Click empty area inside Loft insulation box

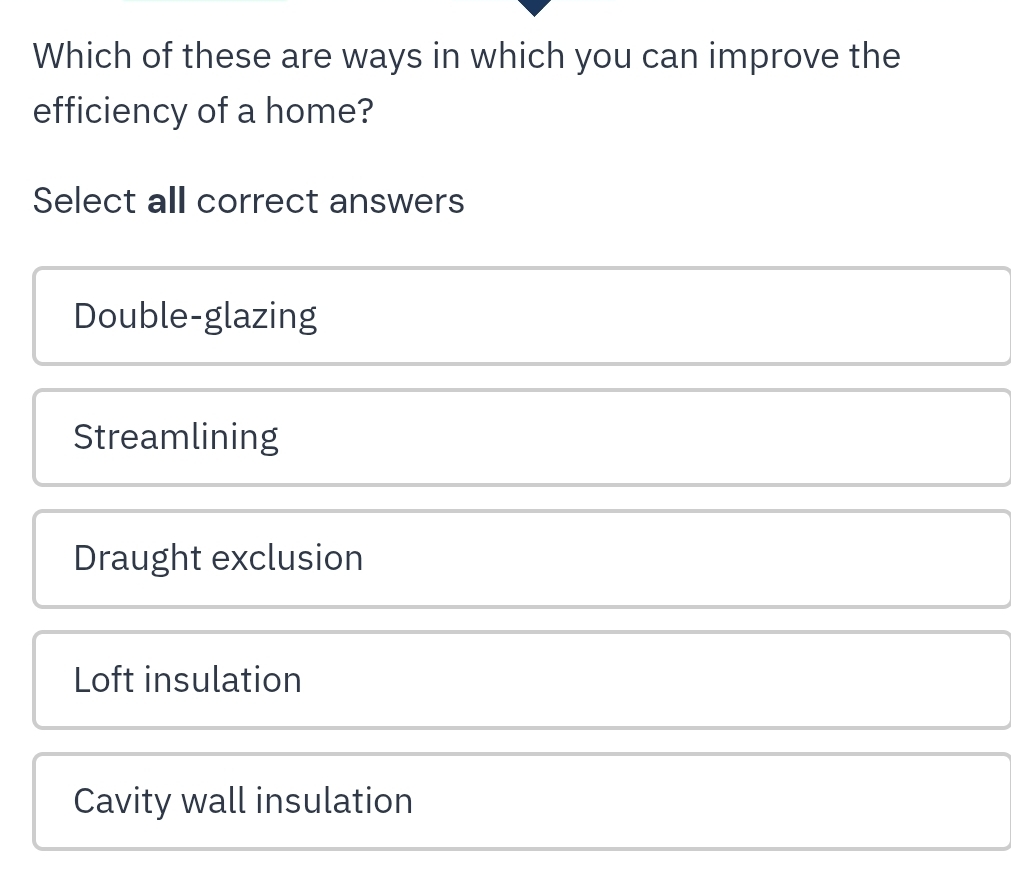[656, 680]
